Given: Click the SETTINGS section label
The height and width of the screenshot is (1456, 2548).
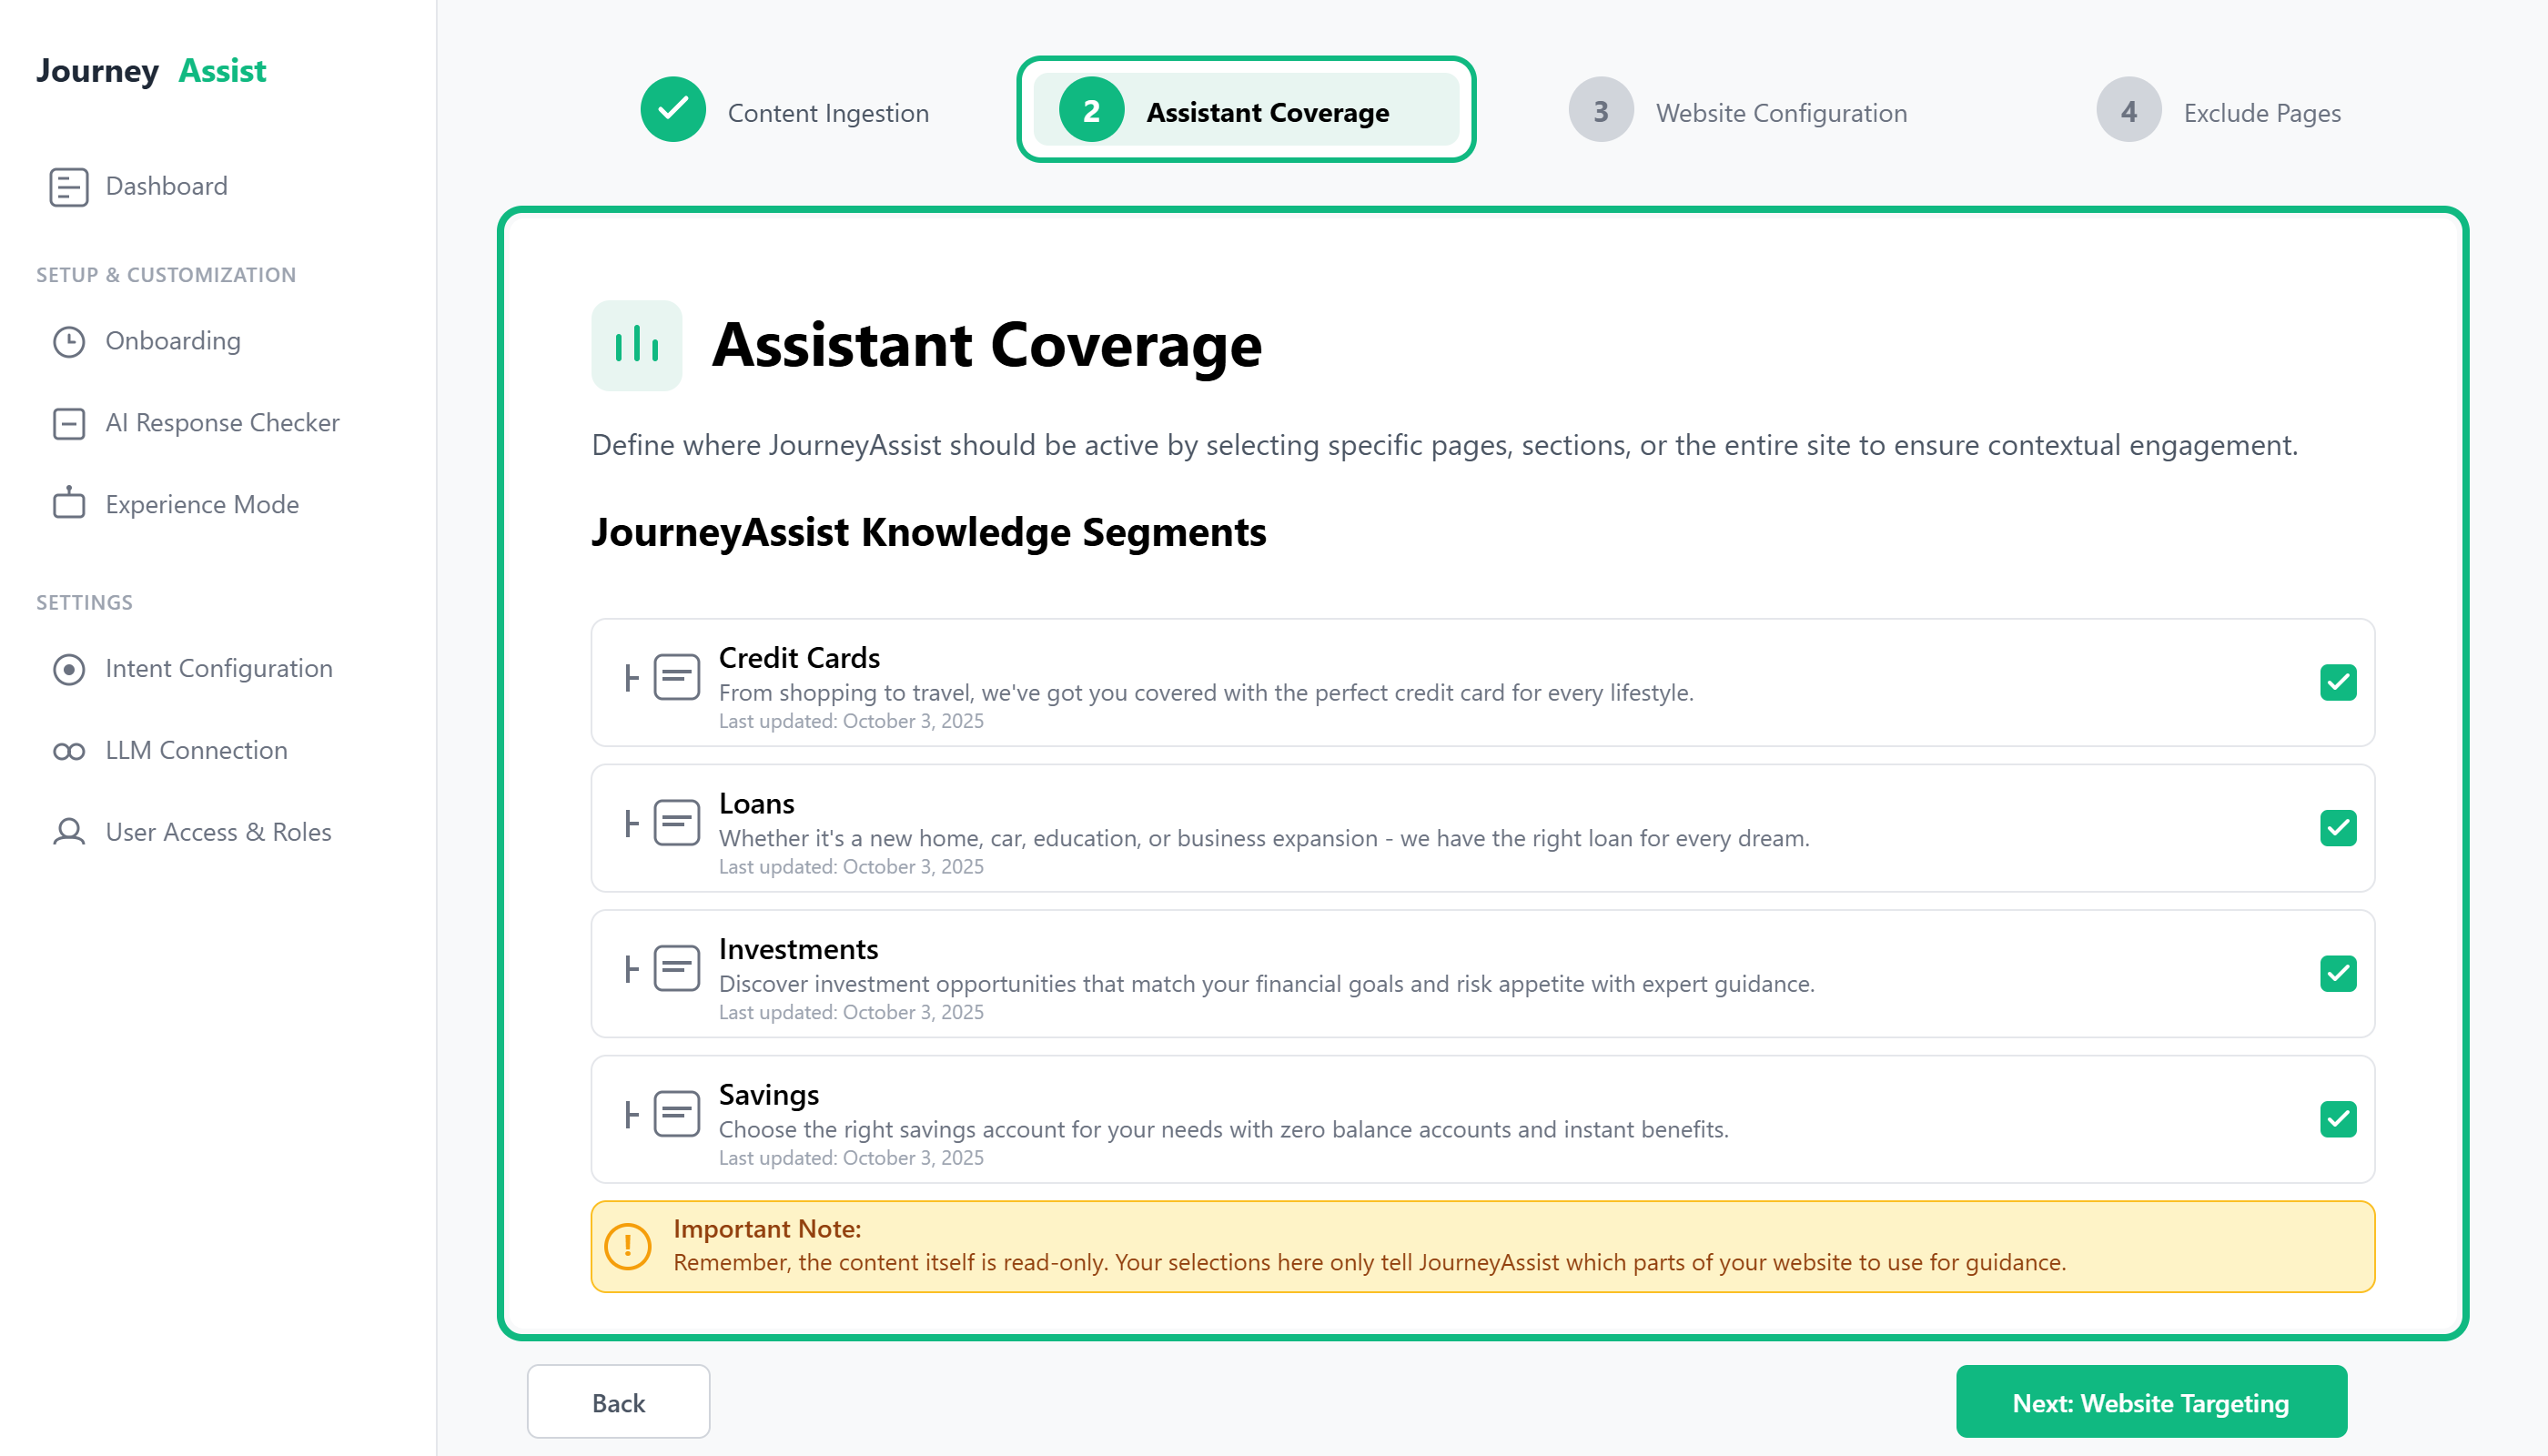Looking at the screenshot, I should tap(84, 603).
